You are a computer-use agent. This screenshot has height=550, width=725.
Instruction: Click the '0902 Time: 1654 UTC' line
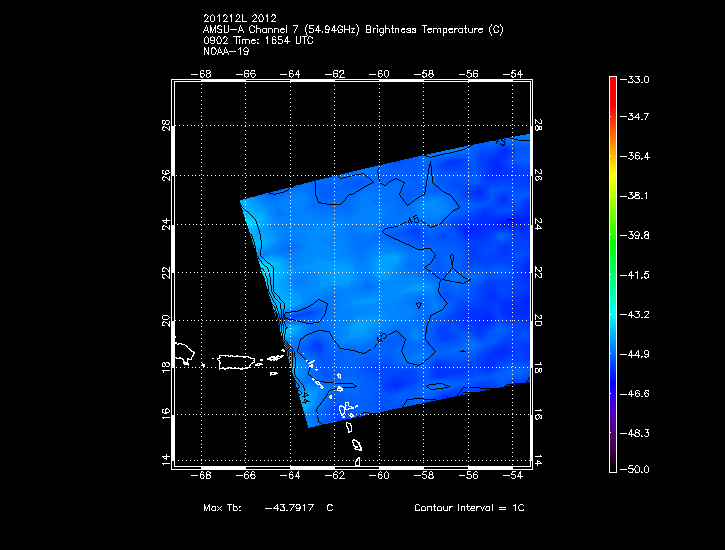click(258, 41)
